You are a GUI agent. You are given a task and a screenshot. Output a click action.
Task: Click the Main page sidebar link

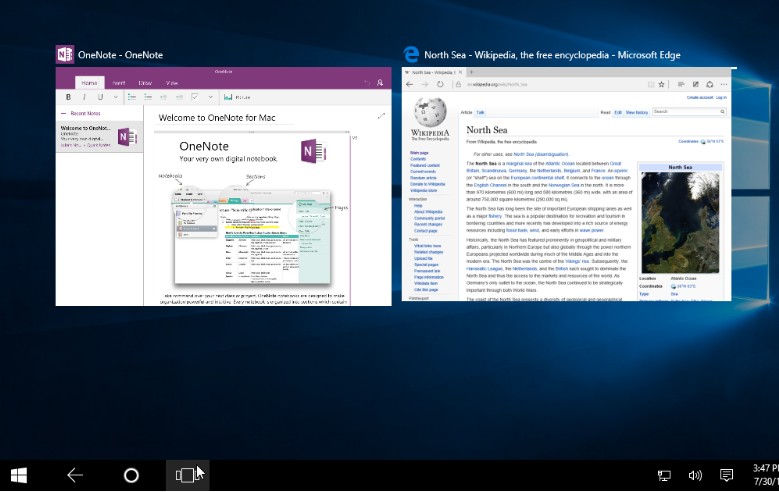[419, 153]
